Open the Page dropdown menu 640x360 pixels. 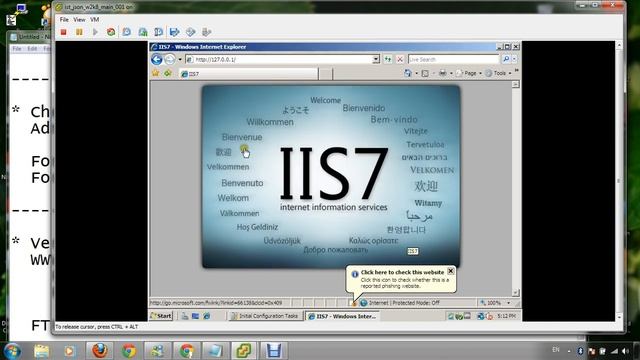pos(469,73)
